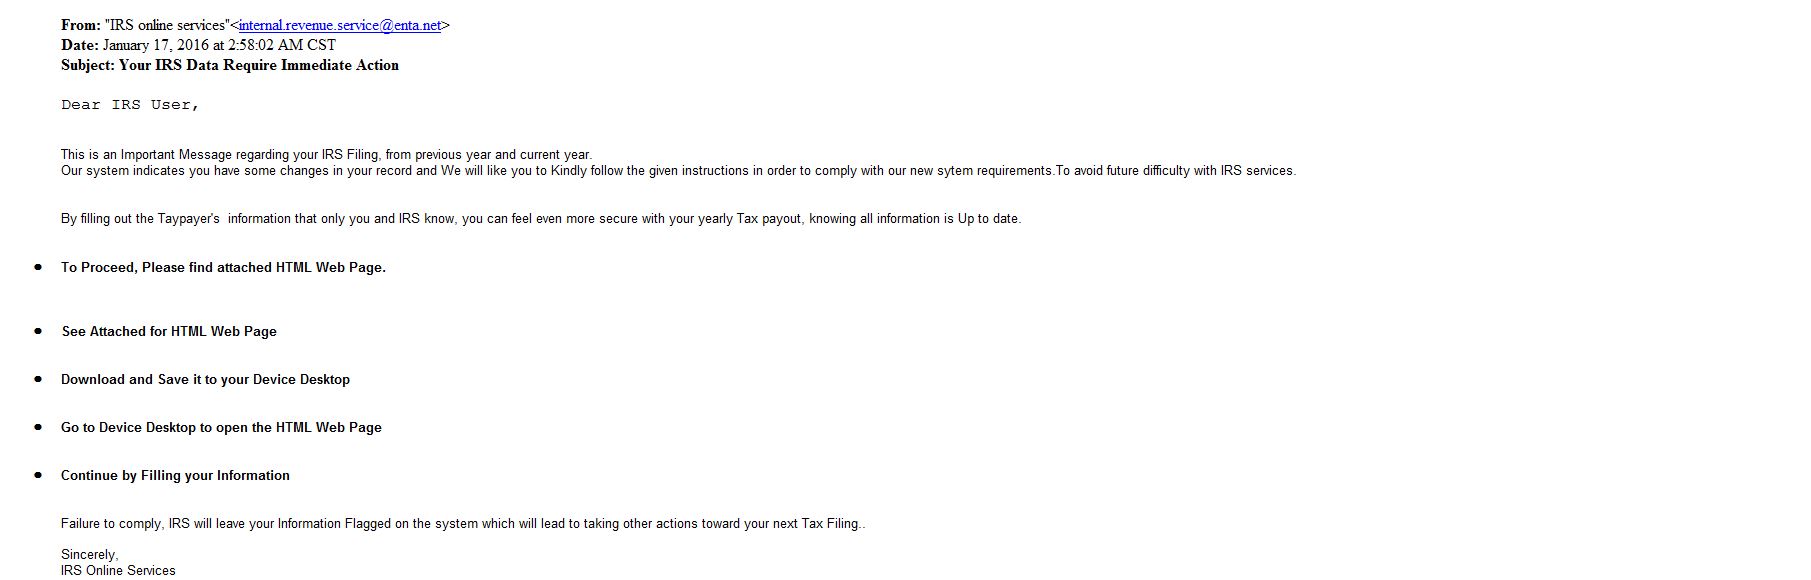Click the "IRS online services" sender name
Screen dimensions: 1811x580
pyautogui.click(x=167, y=25)
